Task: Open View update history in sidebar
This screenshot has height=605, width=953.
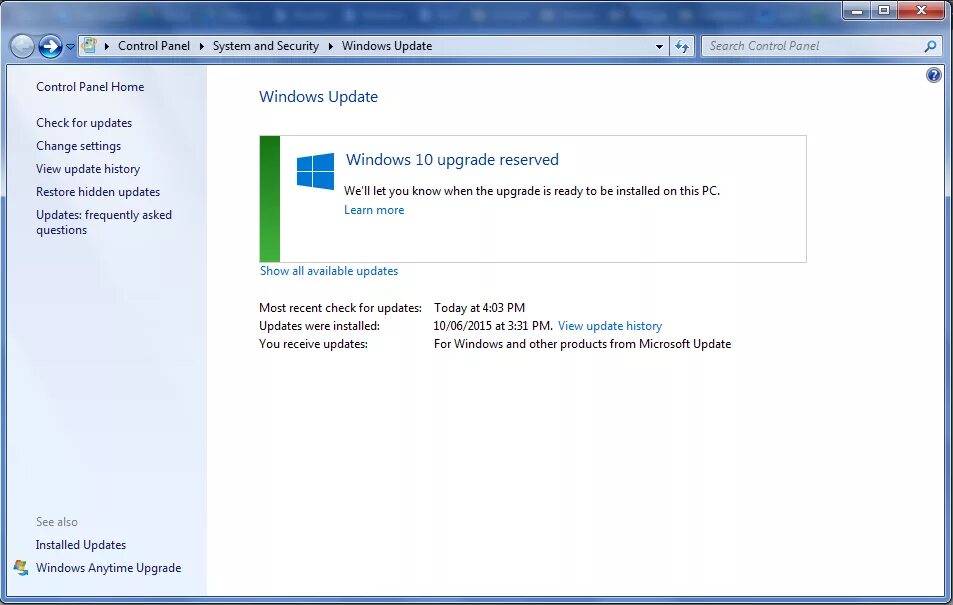Action: point(88,169)
